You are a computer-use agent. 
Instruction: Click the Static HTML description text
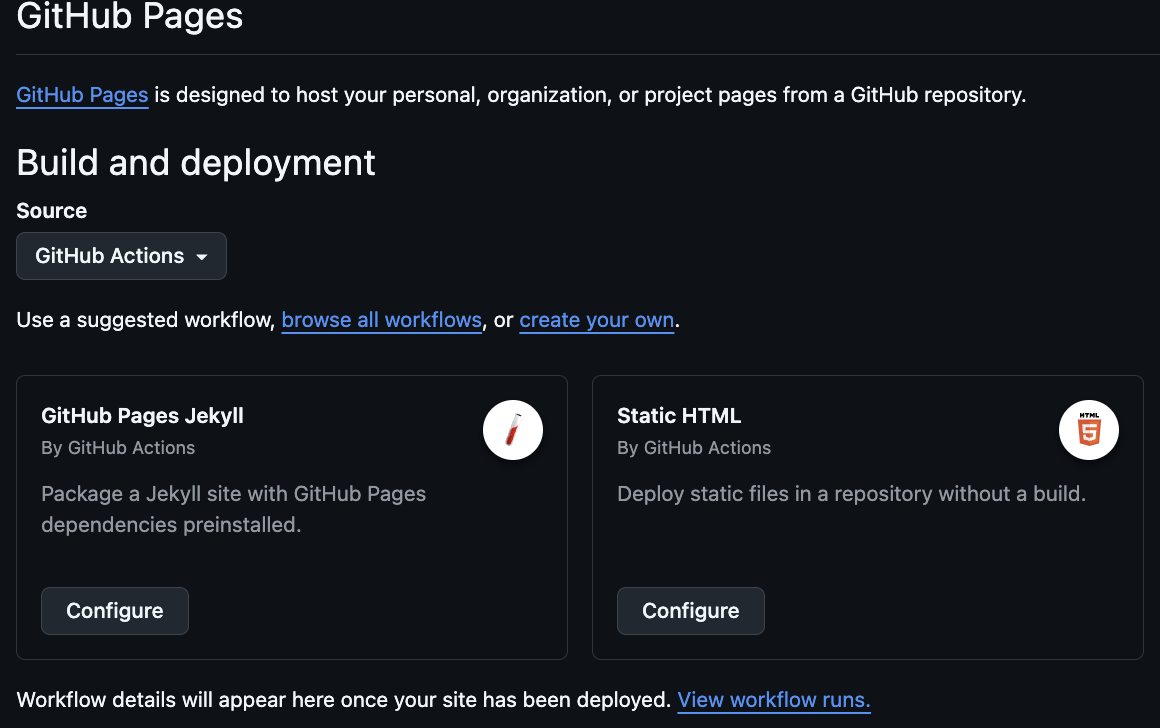851,494
